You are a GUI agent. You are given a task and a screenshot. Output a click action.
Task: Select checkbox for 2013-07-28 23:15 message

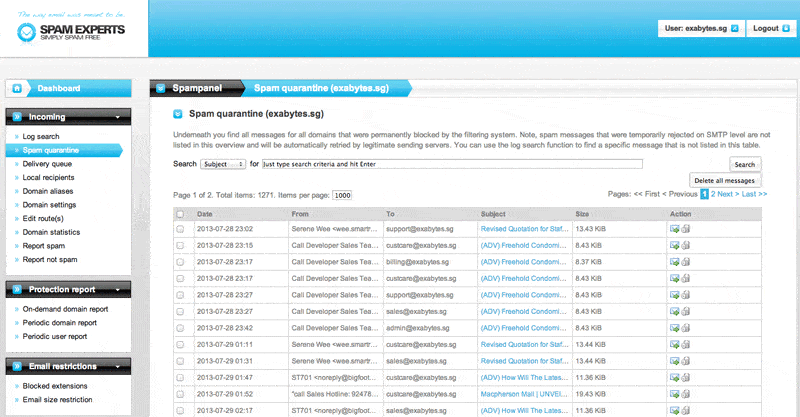coord(180,246)
